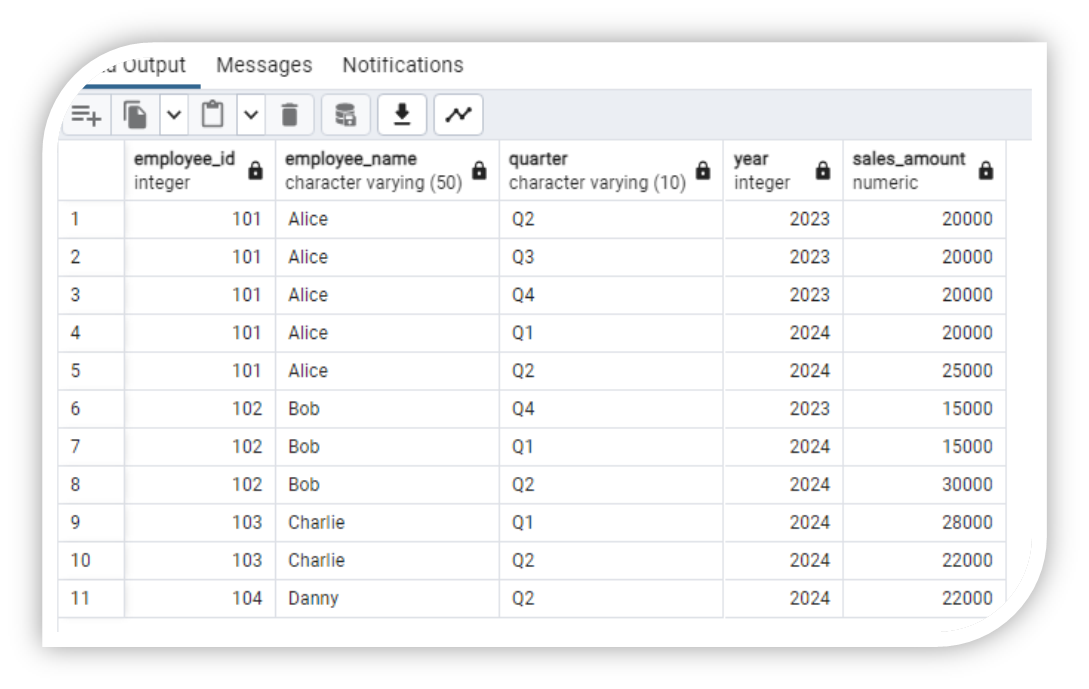The height and width of the screenshot is (689, 1089).
Task: Open the copy options dropdown
Action: tap(172, 114)
